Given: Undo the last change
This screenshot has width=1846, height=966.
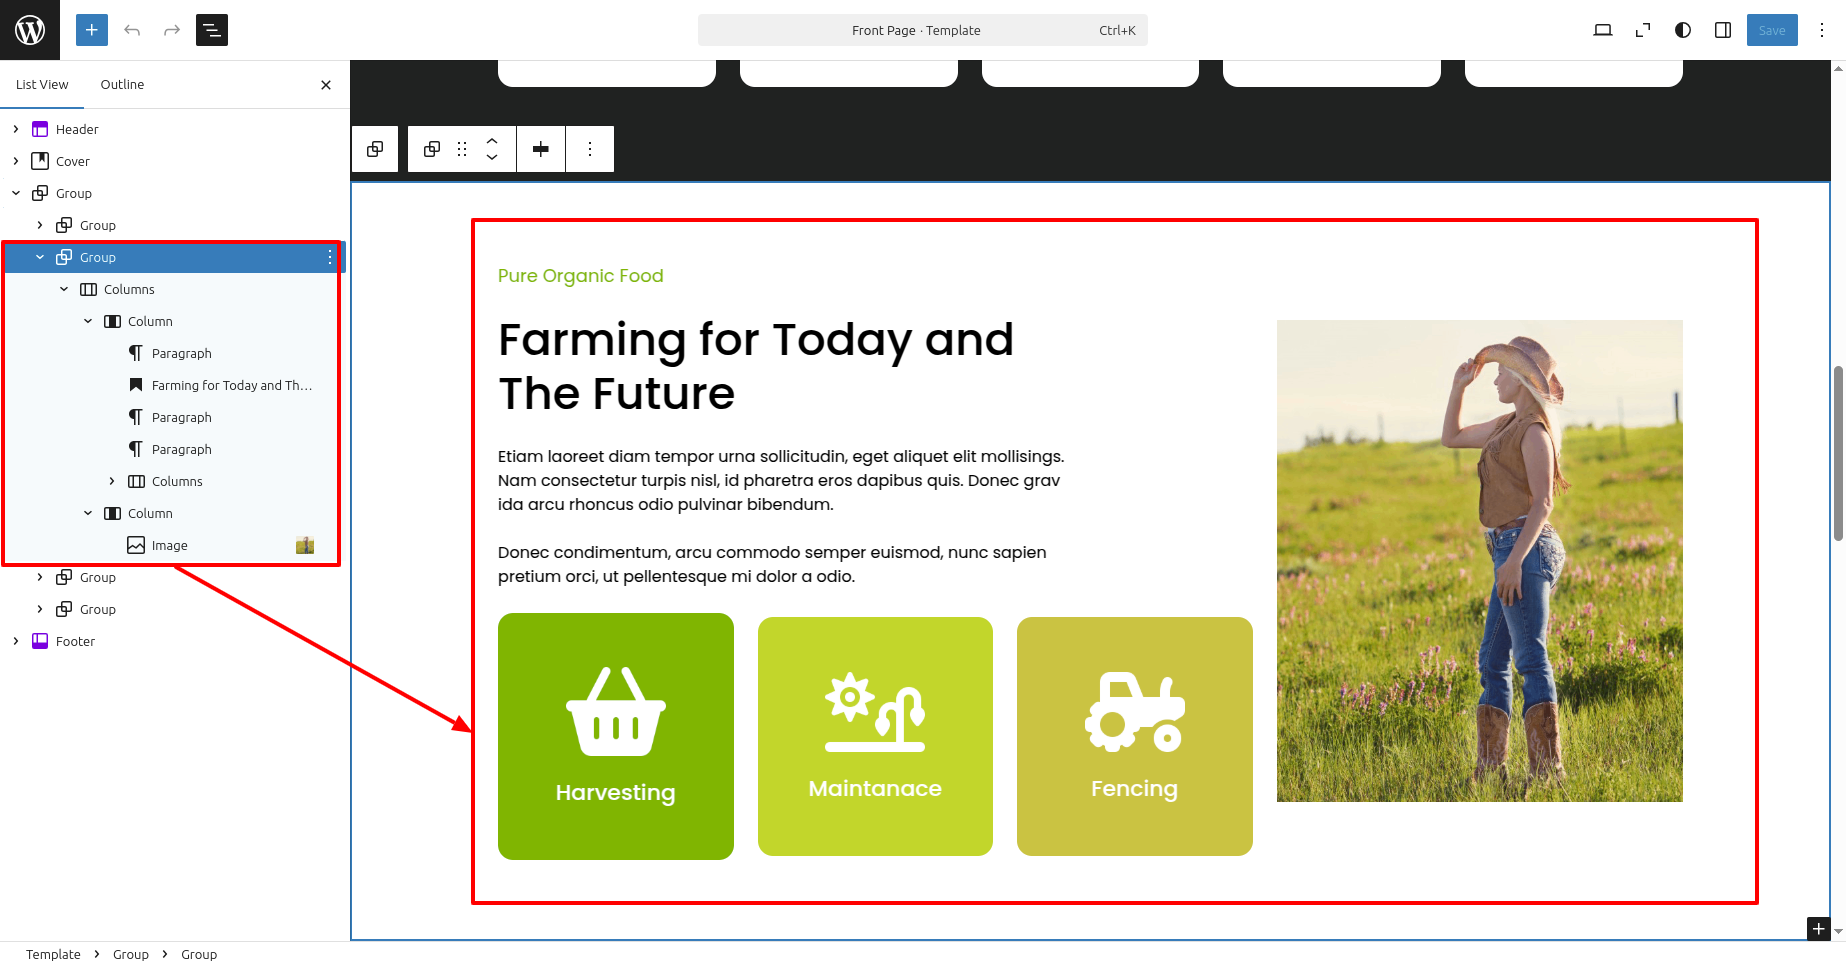Looking at the screenshot, I should coord(132,30).
